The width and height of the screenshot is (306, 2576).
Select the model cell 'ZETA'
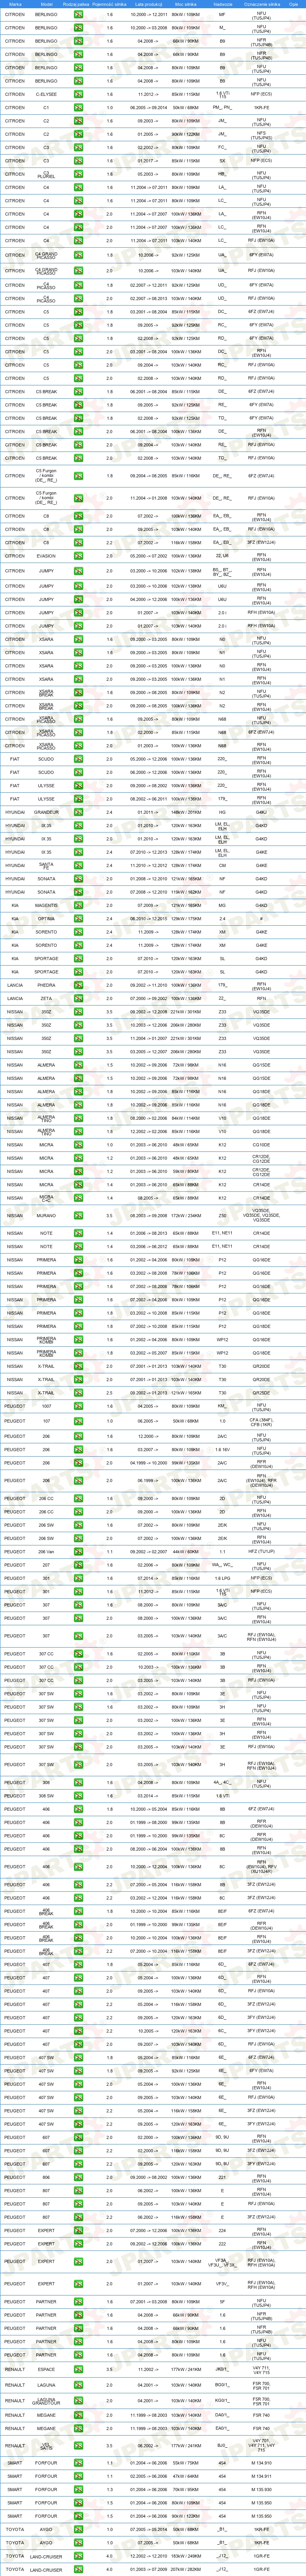tap(46, 998)
